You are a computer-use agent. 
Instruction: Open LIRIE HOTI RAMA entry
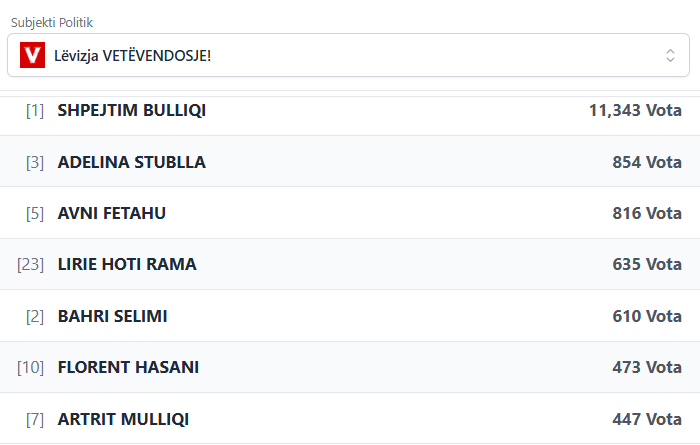127,265
